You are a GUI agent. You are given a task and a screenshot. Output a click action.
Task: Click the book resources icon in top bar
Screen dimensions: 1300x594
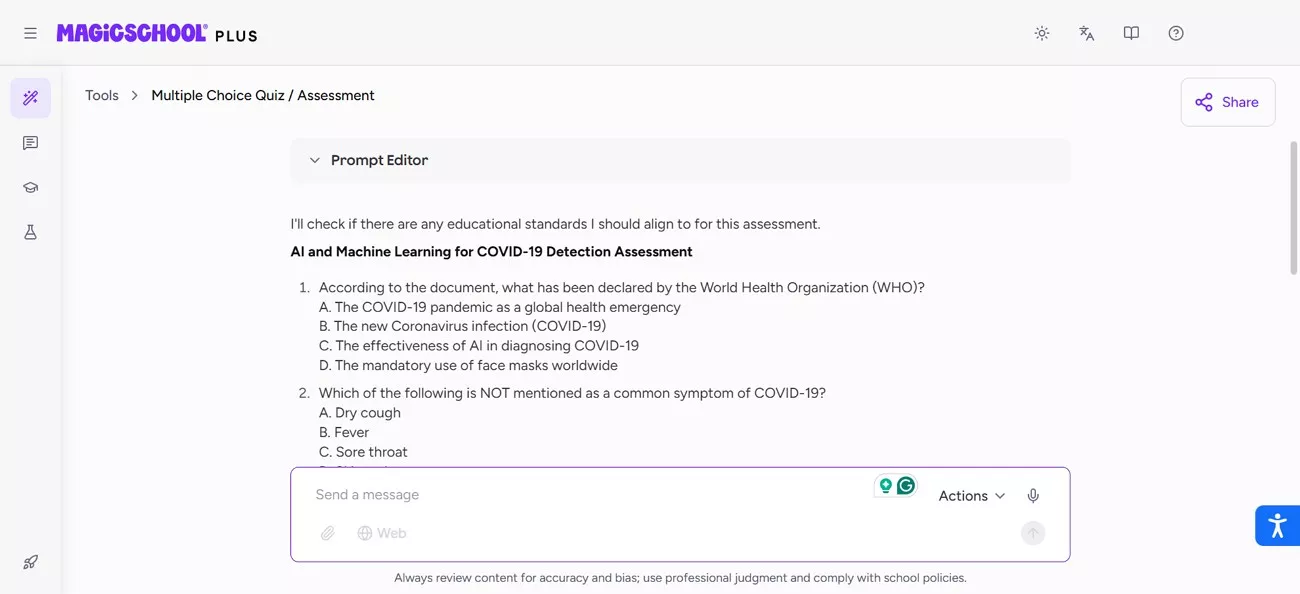click(x=1131, y=32)
